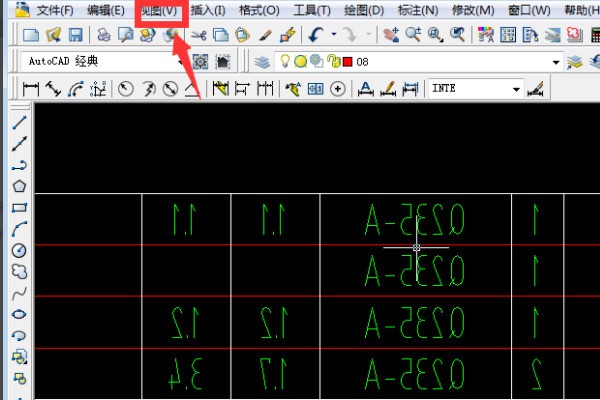Click the Save file icon
Image resolution: width=600 pixels, height=400 pixels.
[75, 35]
